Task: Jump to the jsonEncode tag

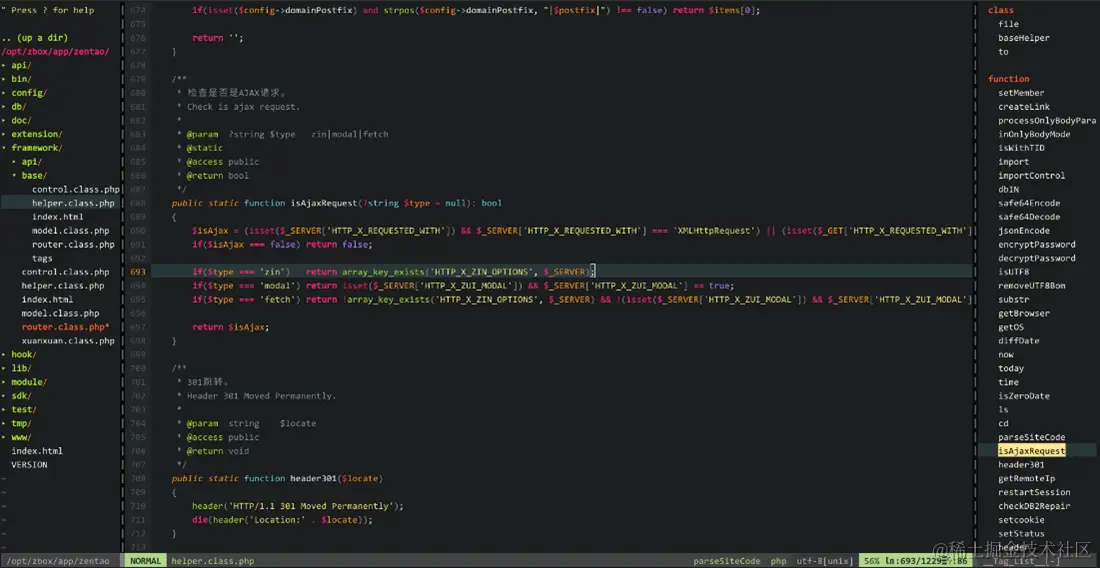Action: [1024, 231]
